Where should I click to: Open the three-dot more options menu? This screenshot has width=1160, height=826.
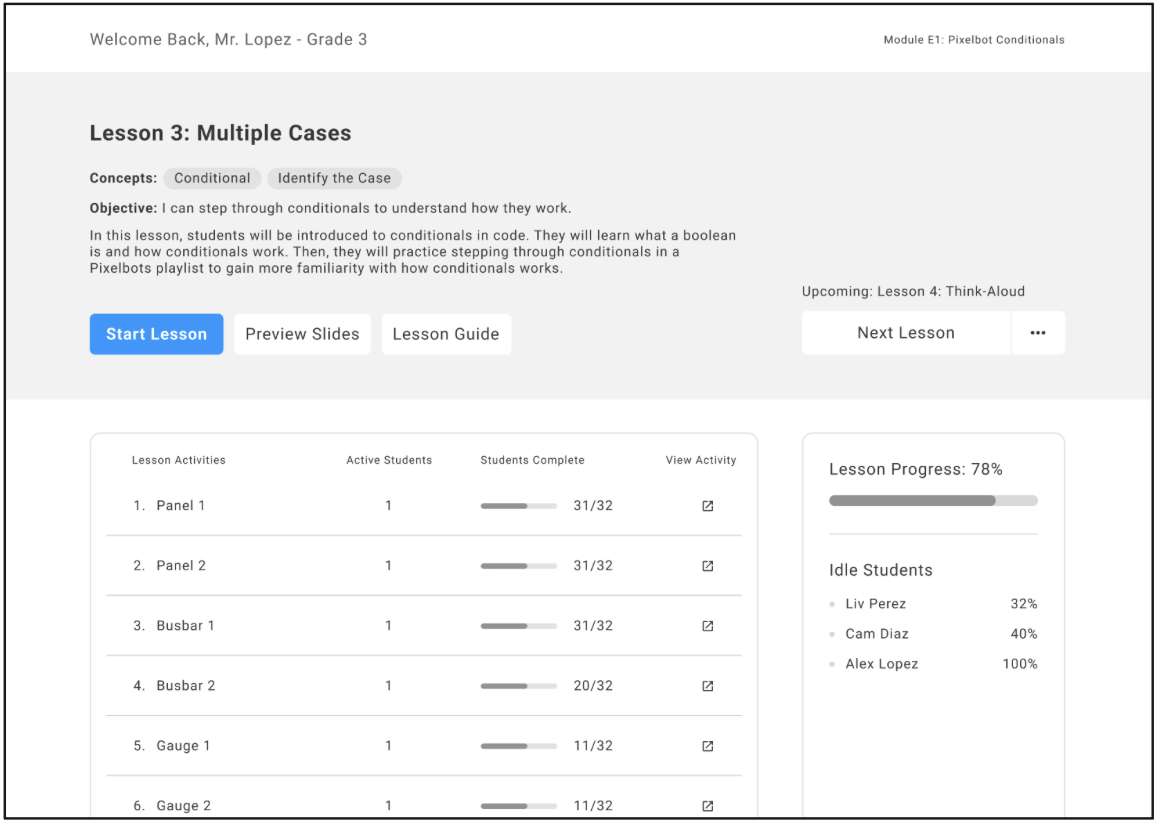tap(1037, 333)
